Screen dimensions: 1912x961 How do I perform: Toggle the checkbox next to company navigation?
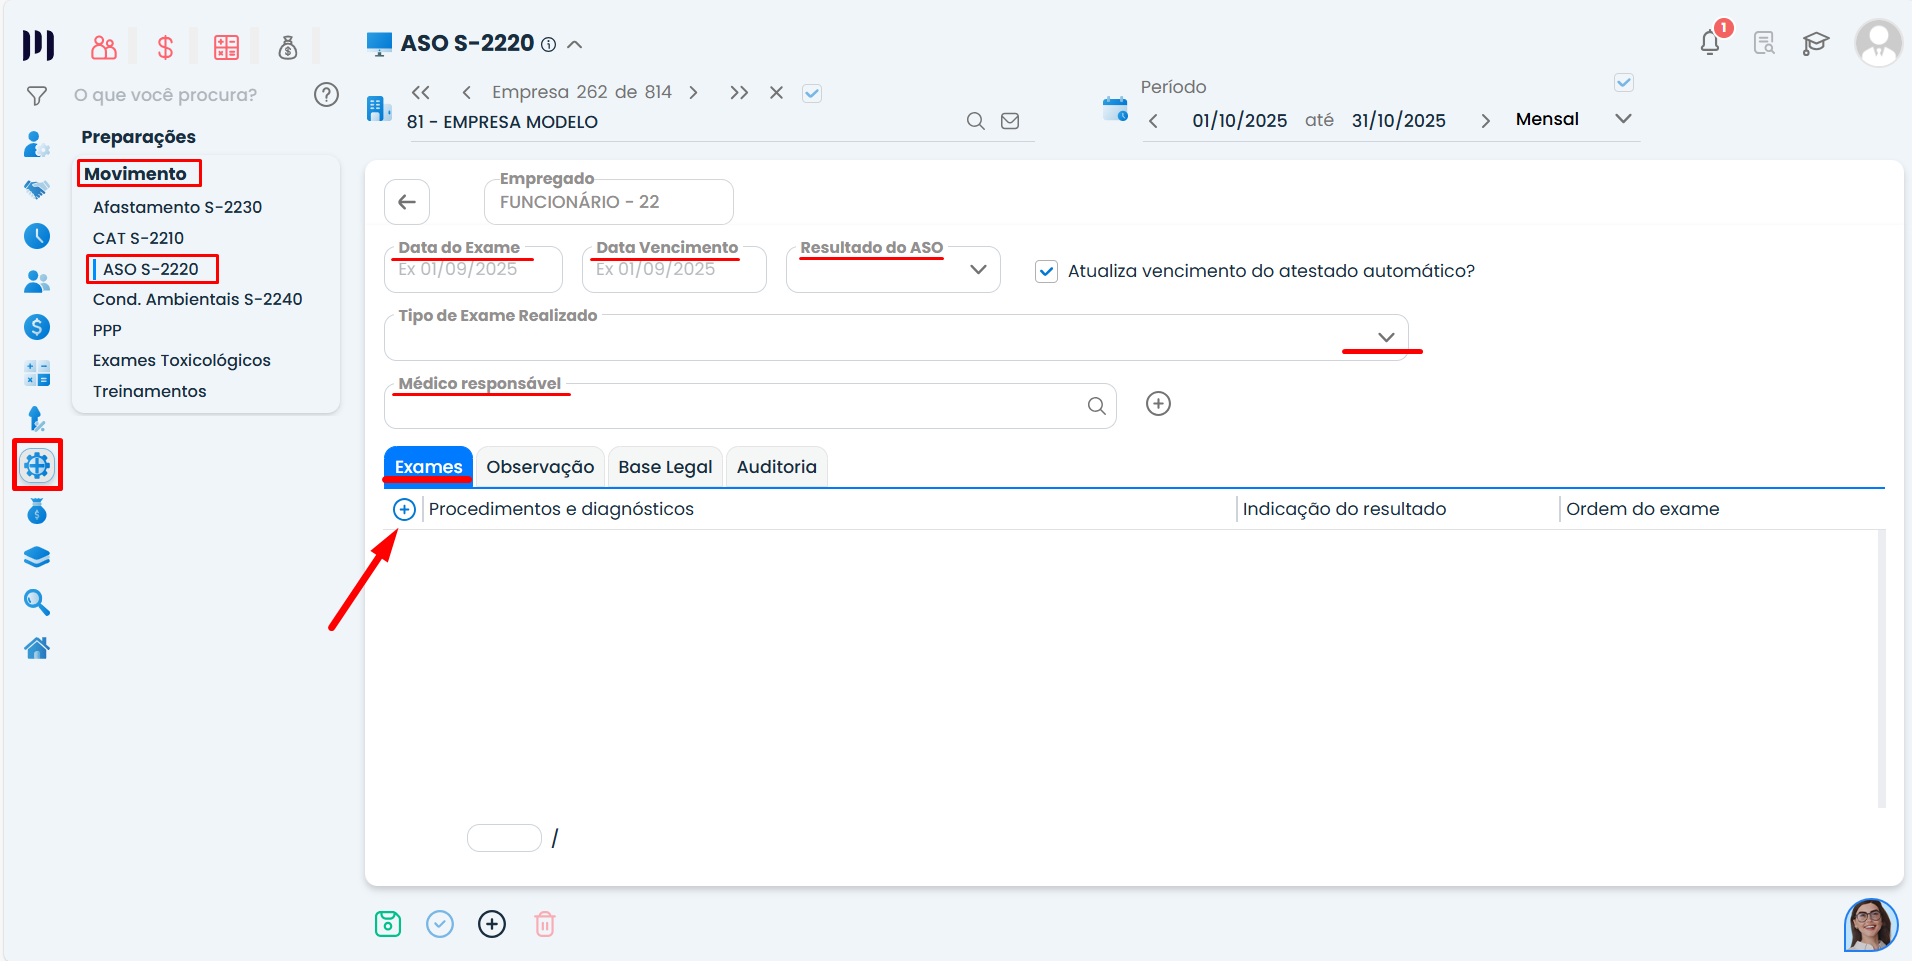pyautogui.click(x=812, y=93)
